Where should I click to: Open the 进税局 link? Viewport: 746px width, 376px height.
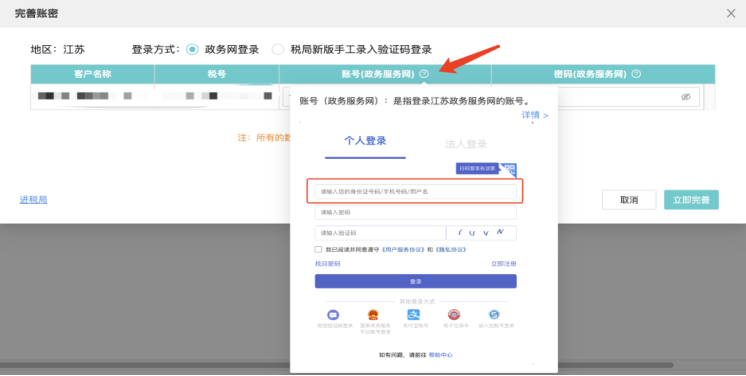(33, 200)
